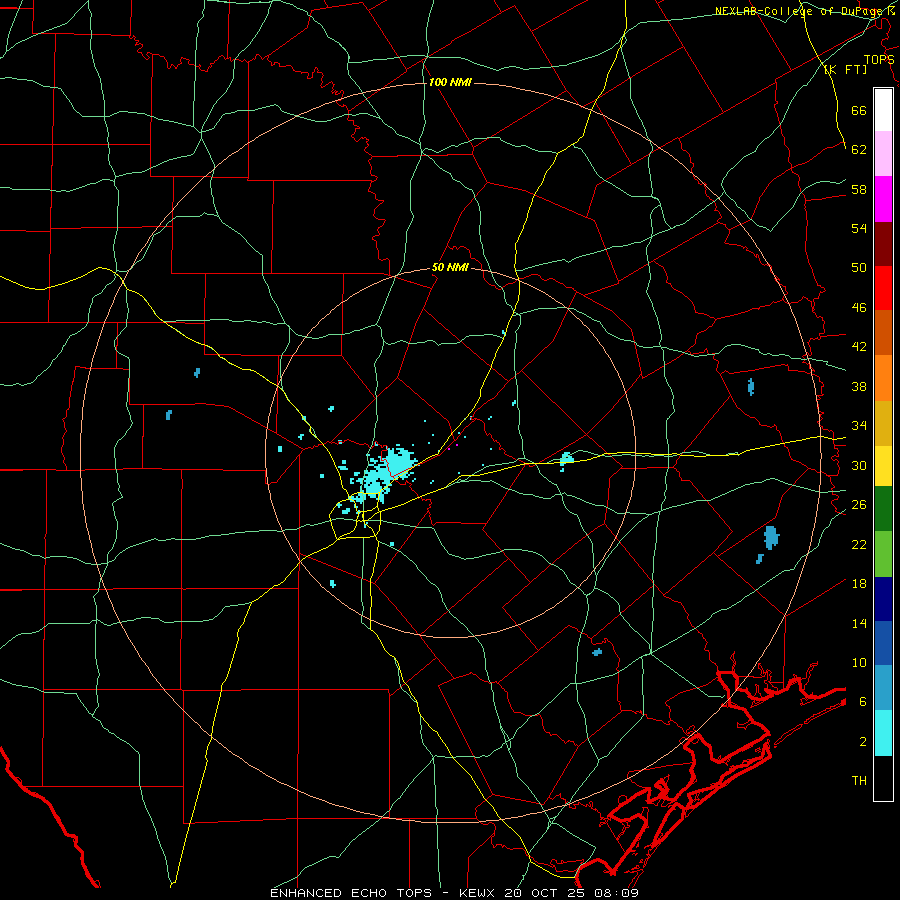Click the legend label 'TH'
Screen dimensions: 900x900
859,781
